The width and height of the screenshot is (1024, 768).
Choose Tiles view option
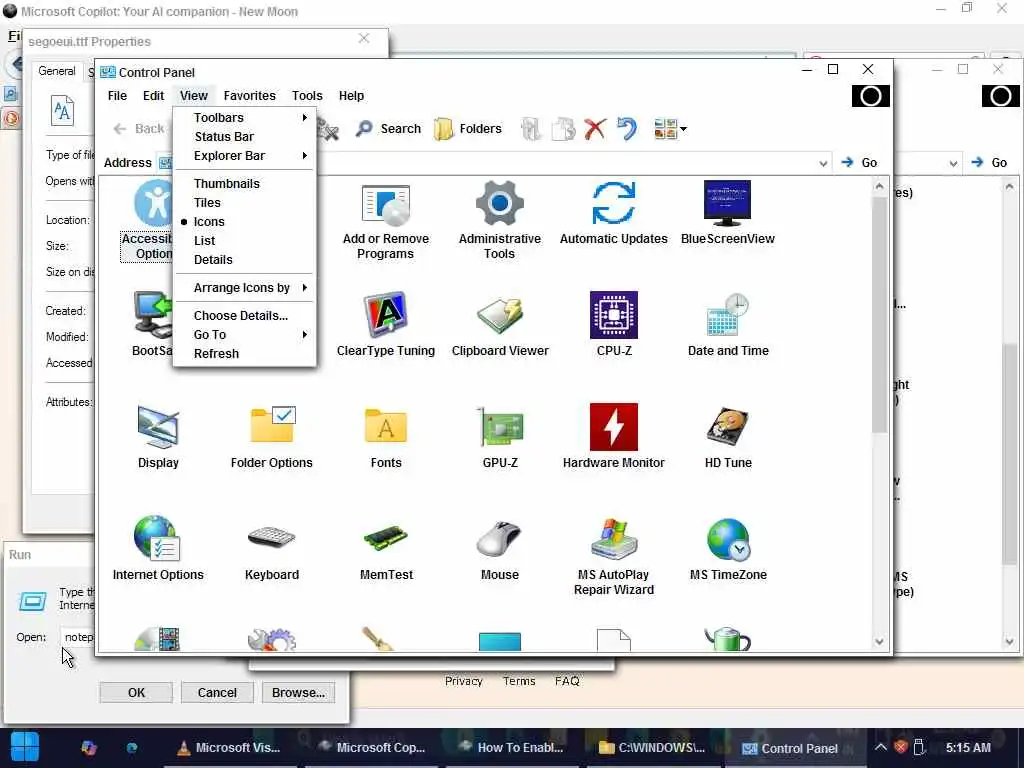(244, 202)
